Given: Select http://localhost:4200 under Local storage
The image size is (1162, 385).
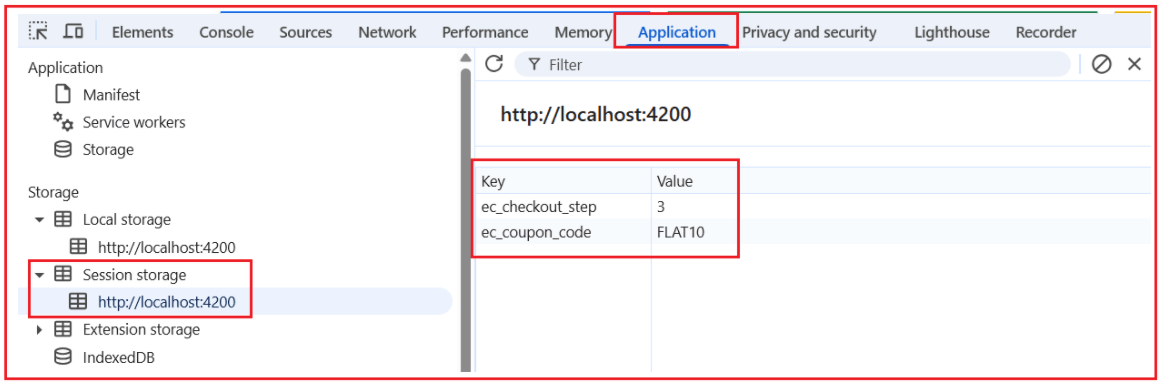Looking at the screenshot, I should click(x=167, y=248).
